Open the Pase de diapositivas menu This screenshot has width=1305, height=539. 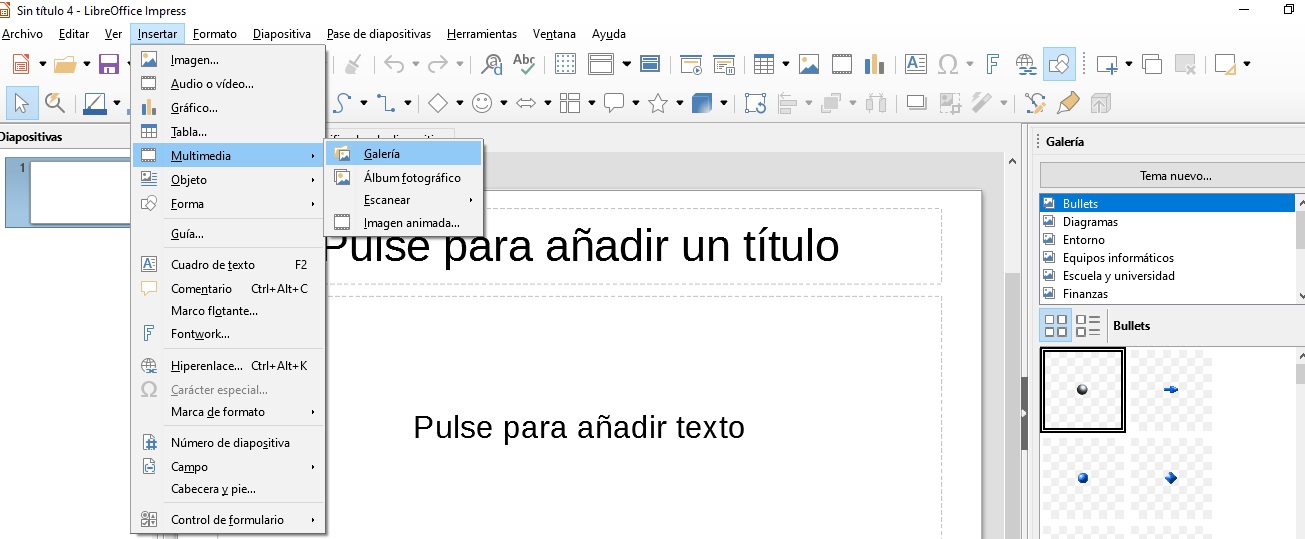pyautogui.click(x=379, y=34)
